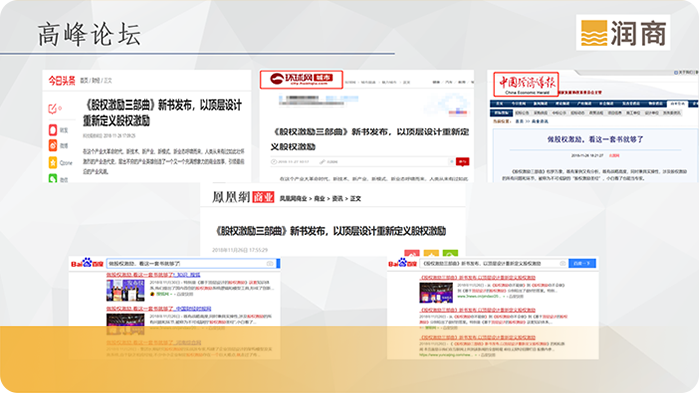Click the right Baidu logo
Screen dimensions: 699x393
tap(403, 263)
